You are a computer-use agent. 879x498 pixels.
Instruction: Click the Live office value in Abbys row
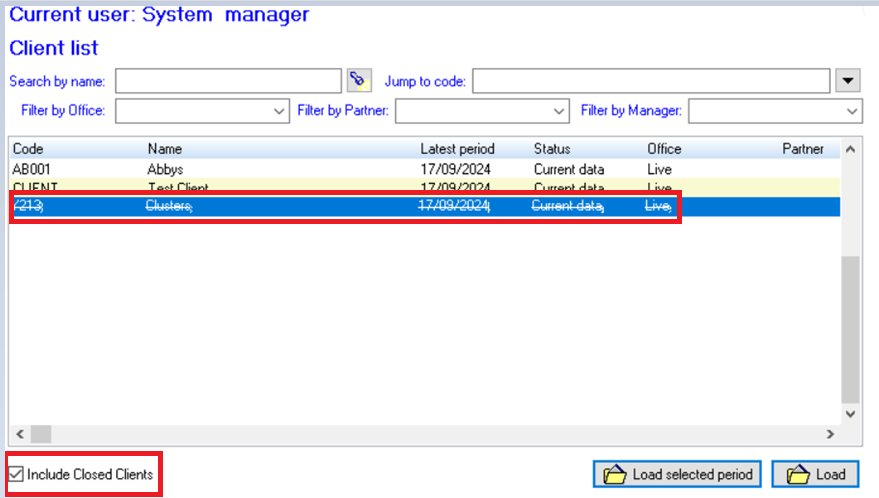pos(659,169)
